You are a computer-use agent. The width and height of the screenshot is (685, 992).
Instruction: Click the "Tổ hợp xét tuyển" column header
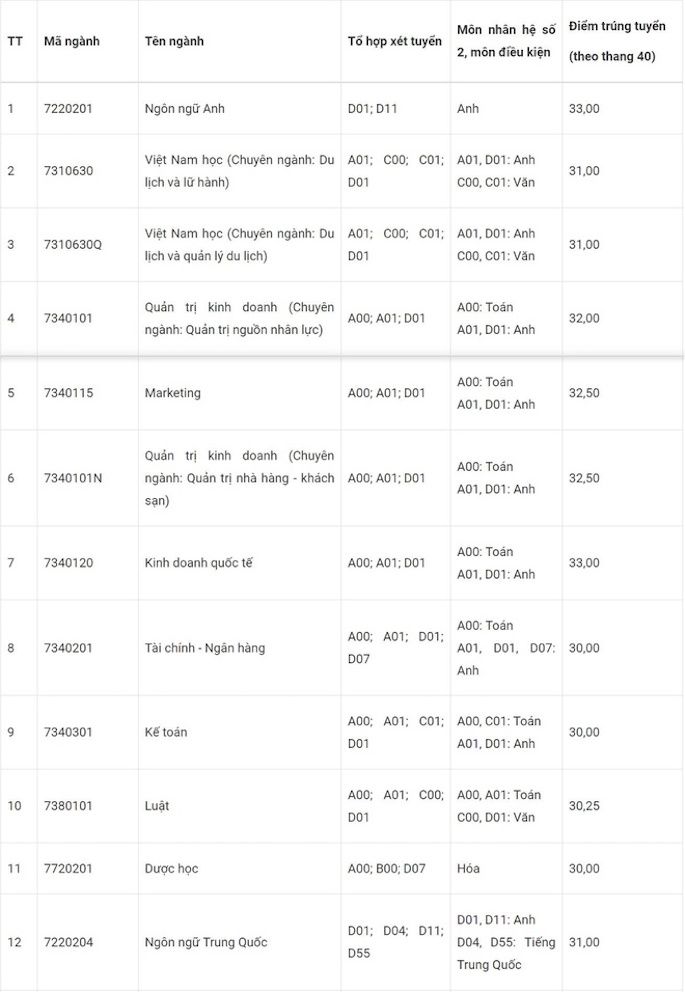point(394,41)
